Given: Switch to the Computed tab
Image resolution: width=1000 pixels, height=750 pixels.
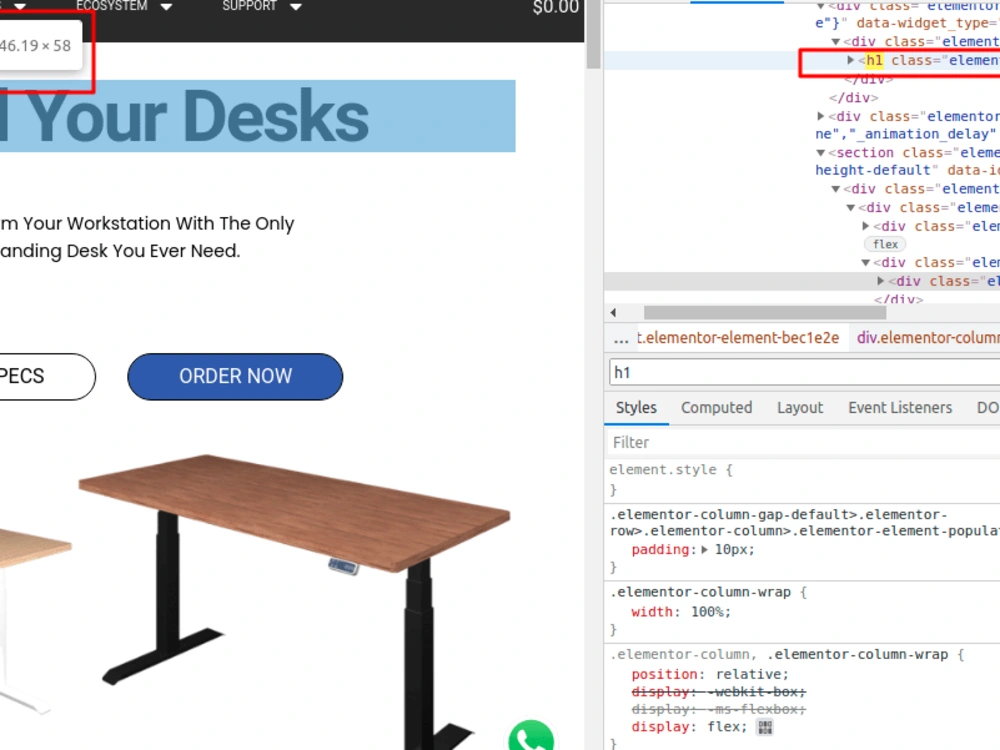Looking at the screenshot, I should point(716,408).
